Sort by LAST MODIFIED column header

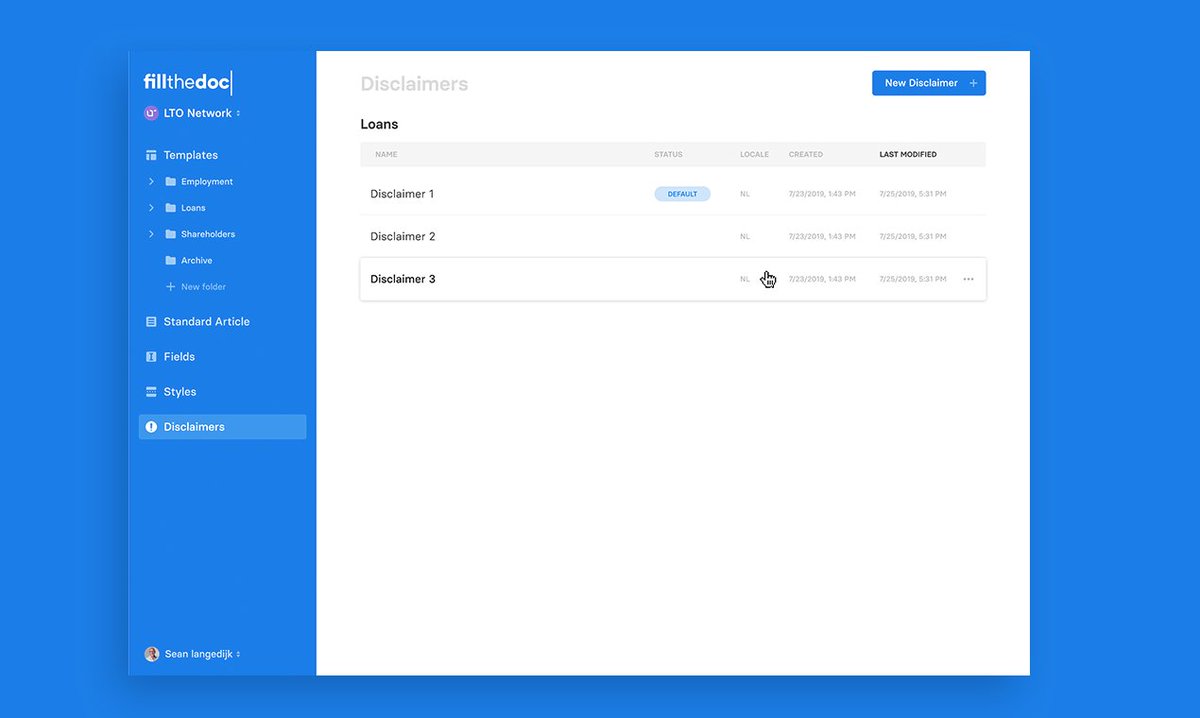[908, 155]
